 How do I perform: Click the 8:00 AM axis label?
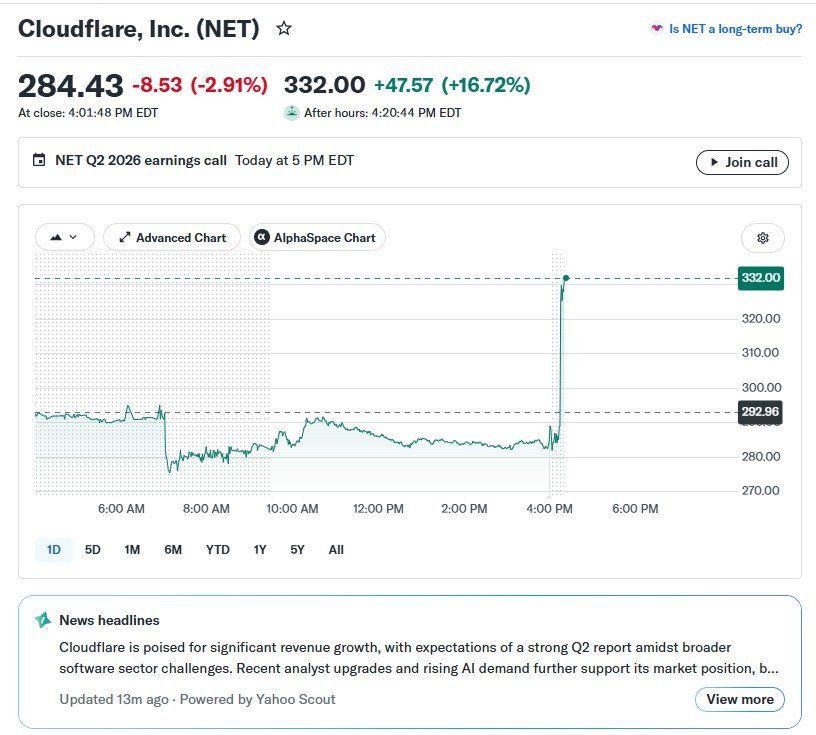206,509
